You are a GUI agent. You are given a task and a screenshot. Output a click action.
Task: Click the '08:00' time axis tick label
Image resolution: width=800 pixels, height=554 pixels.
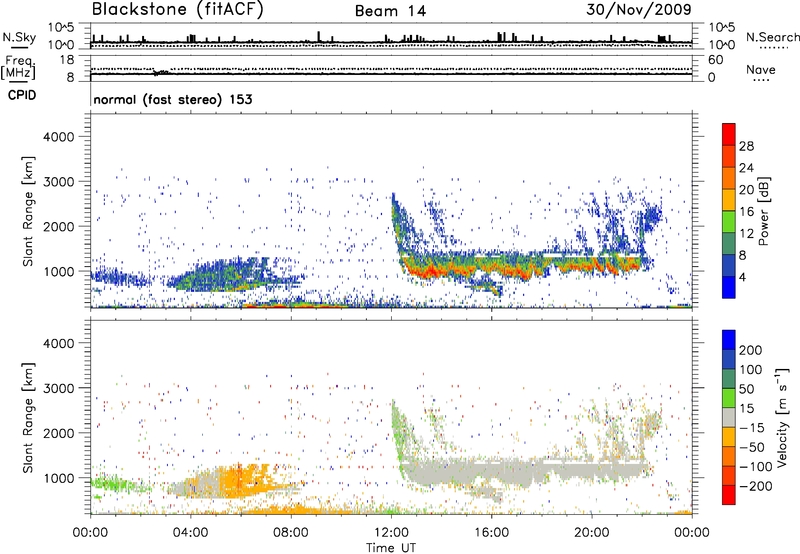tap(291, 533)
